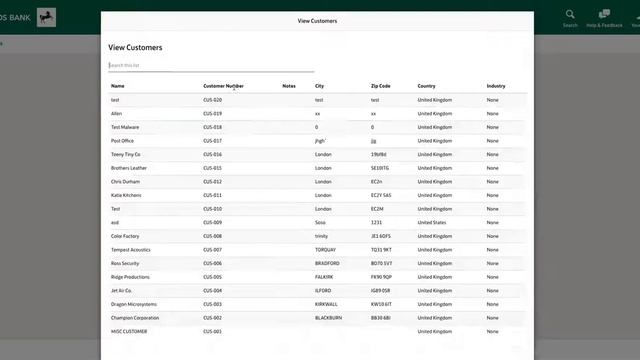
Task: Click customer number CUS-012
Action: (213, 182)
